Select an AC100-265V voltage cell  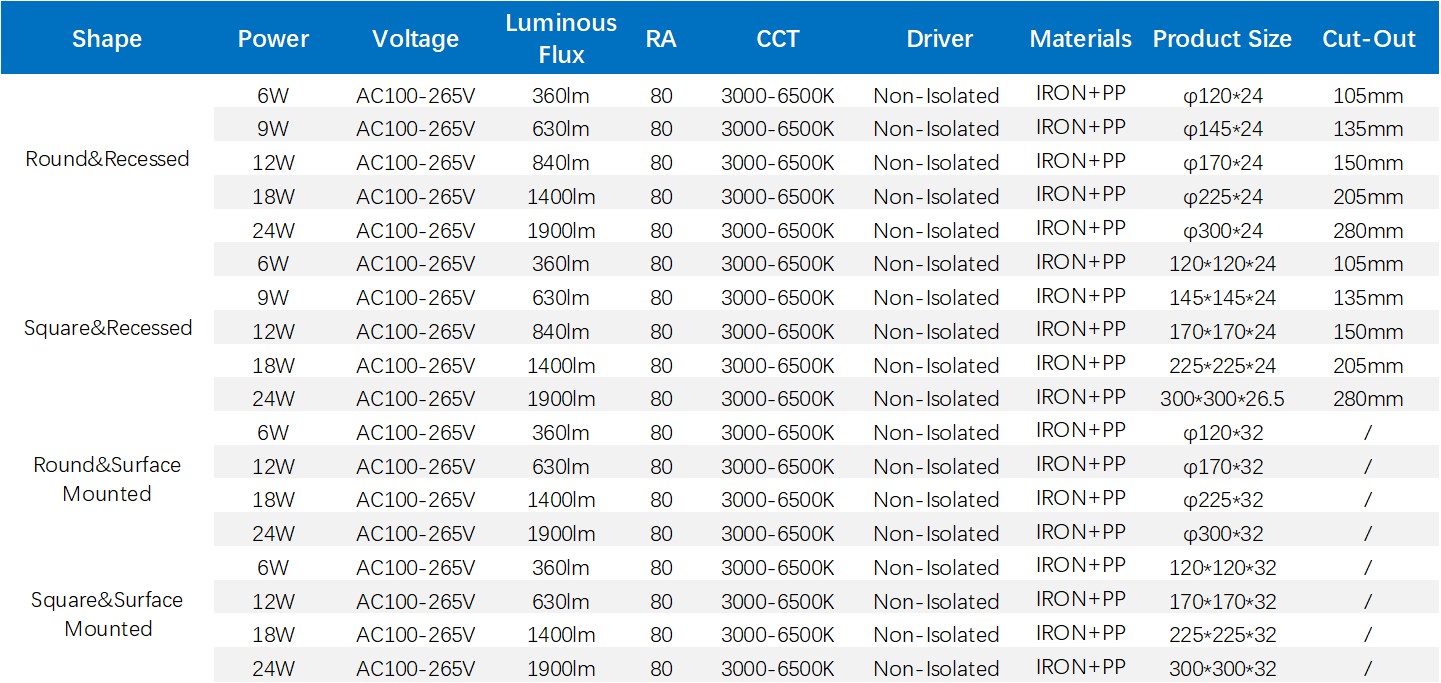[x=416, y=95]
